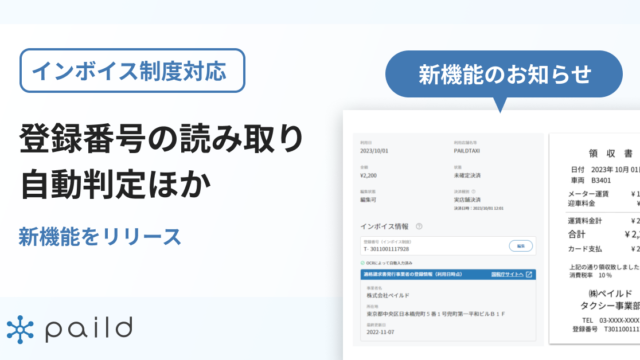640x360 pixels.
Task: Click the business name 株式会社ペイルド
Action: tap(388, 296)
